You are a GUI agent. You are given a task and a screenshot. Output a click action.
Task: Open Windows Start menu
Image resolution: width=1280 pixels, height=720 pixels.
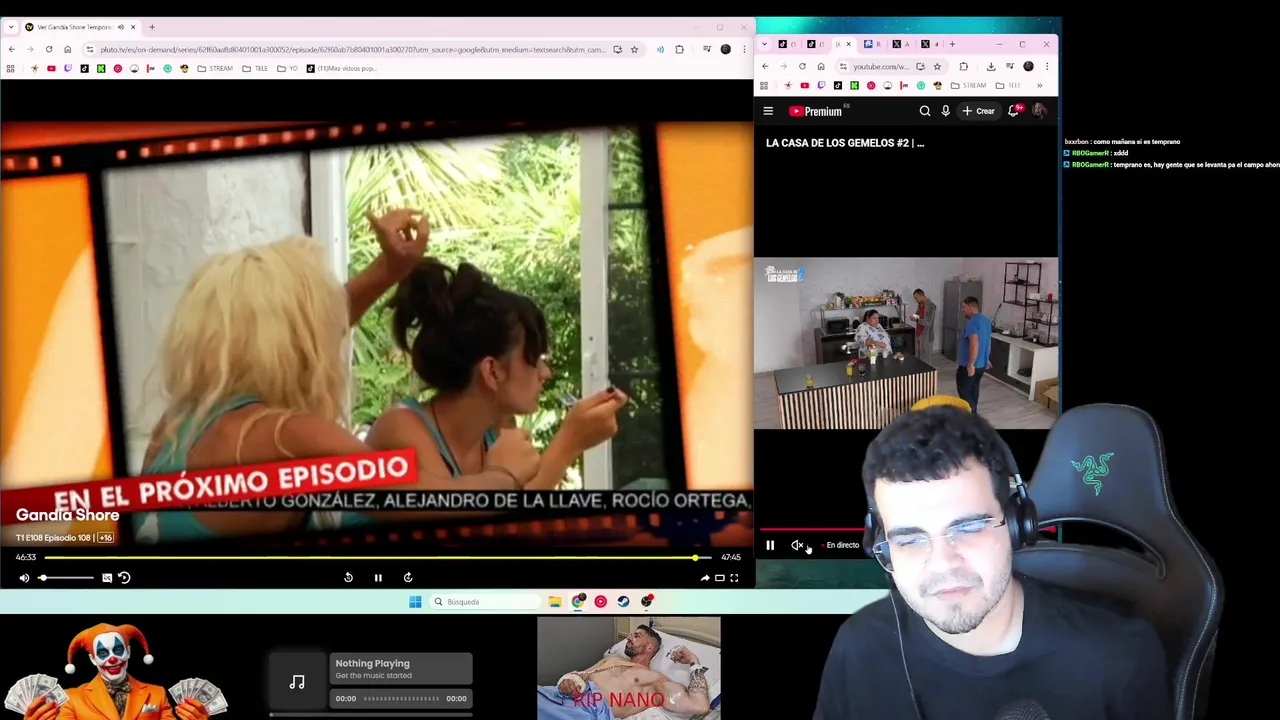(415, 602)
